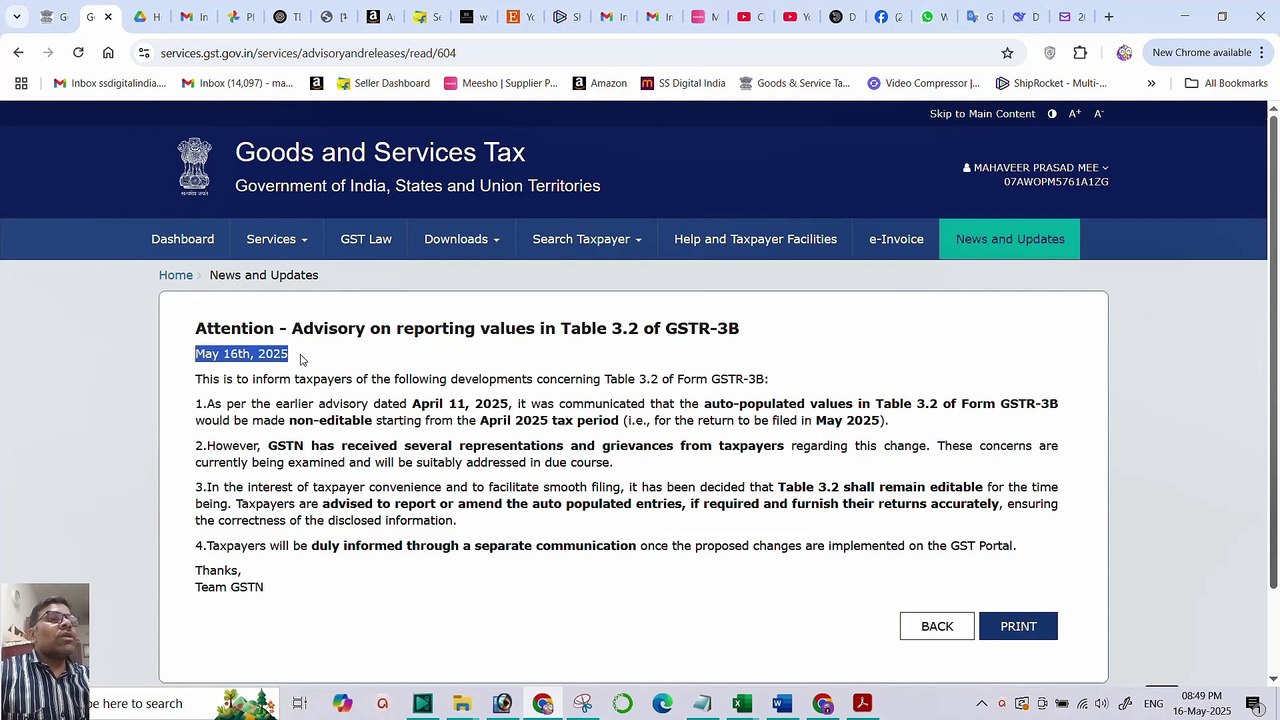This screenshot has height=720, width=1280.
Task: Open the Chrome extensions puzzle icon
Action: tap(1080, 53)
